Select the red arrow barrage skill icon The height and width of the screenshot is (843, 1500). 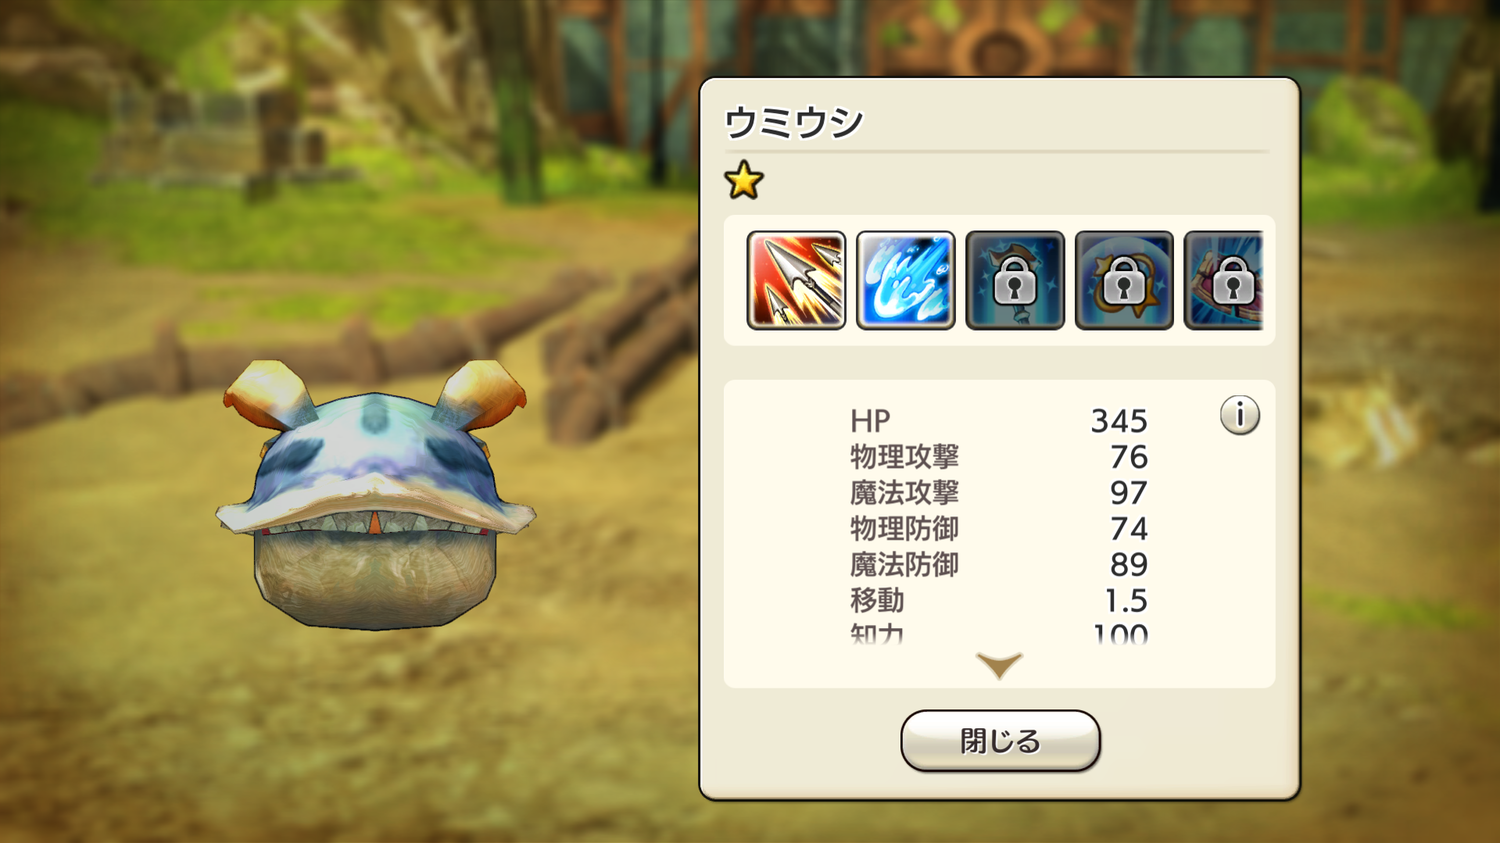(796, 280)
